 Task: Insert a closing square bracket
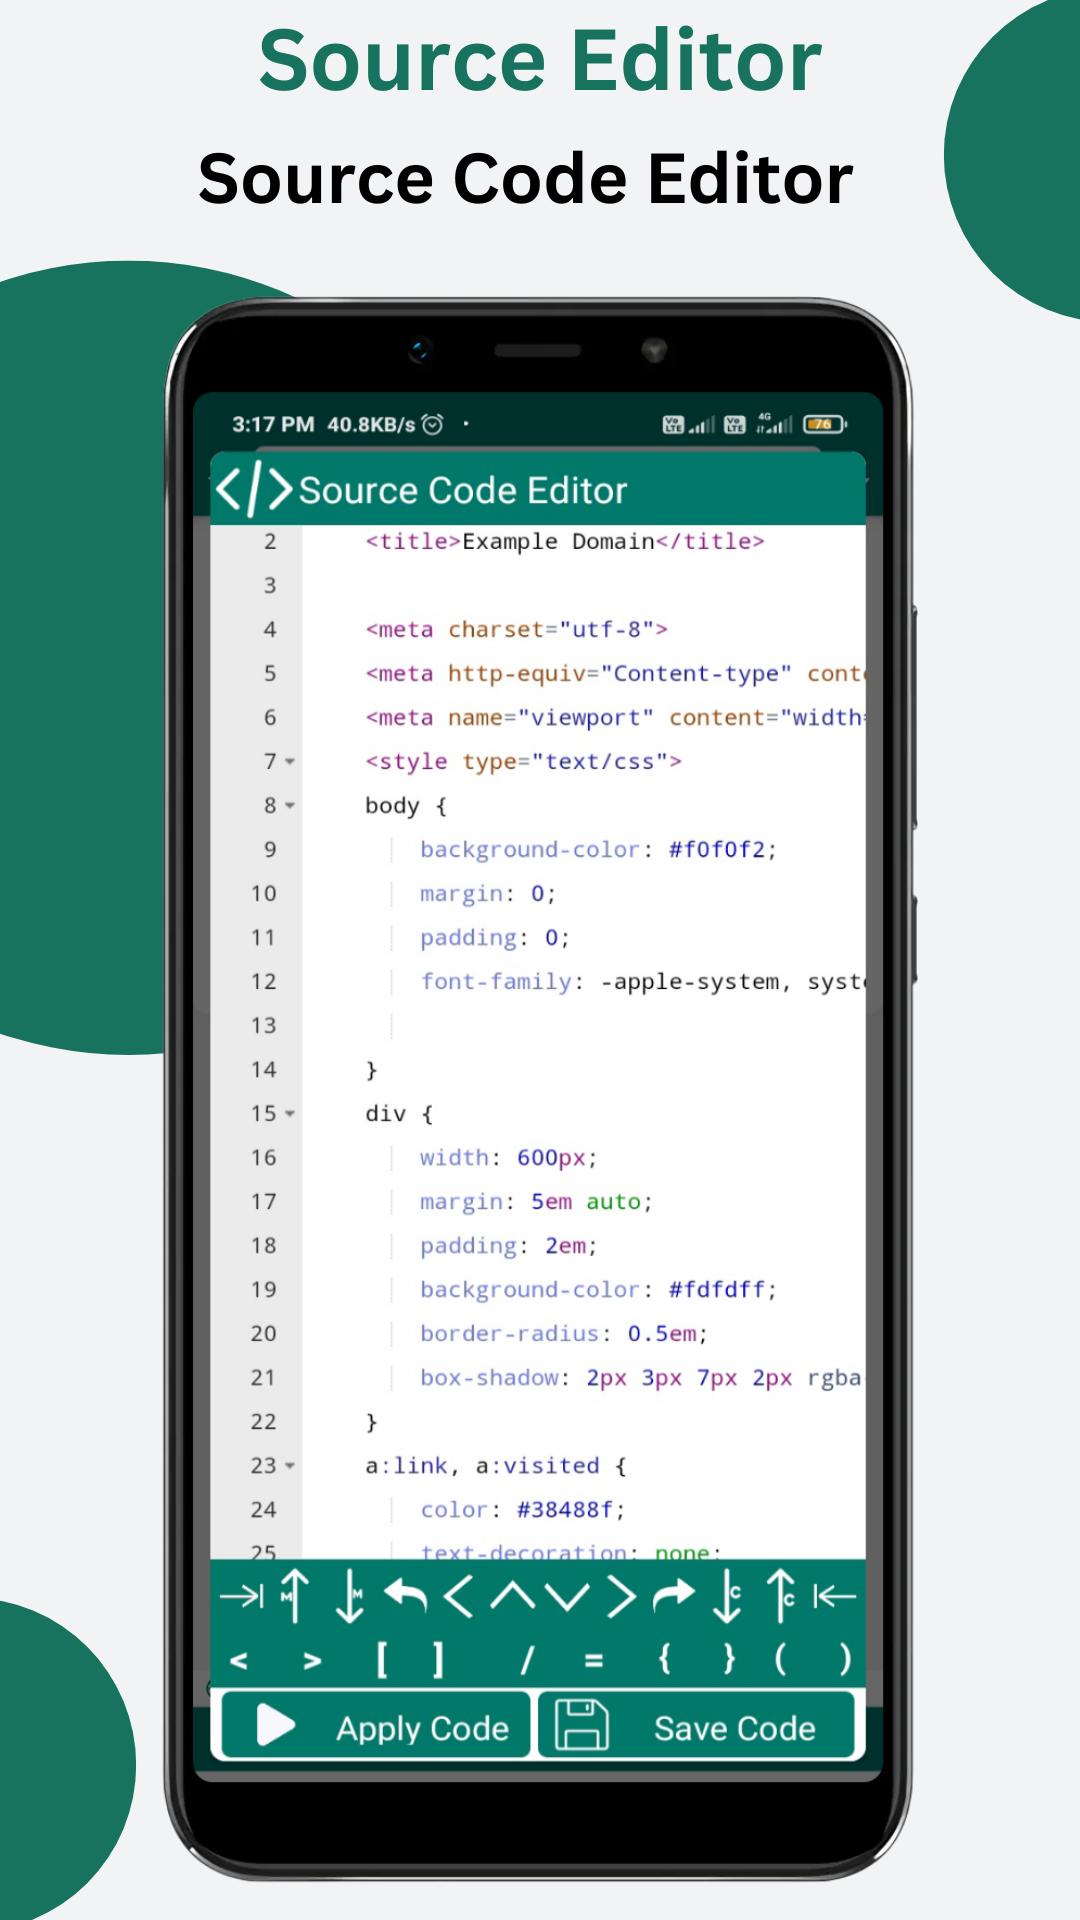438,1660
